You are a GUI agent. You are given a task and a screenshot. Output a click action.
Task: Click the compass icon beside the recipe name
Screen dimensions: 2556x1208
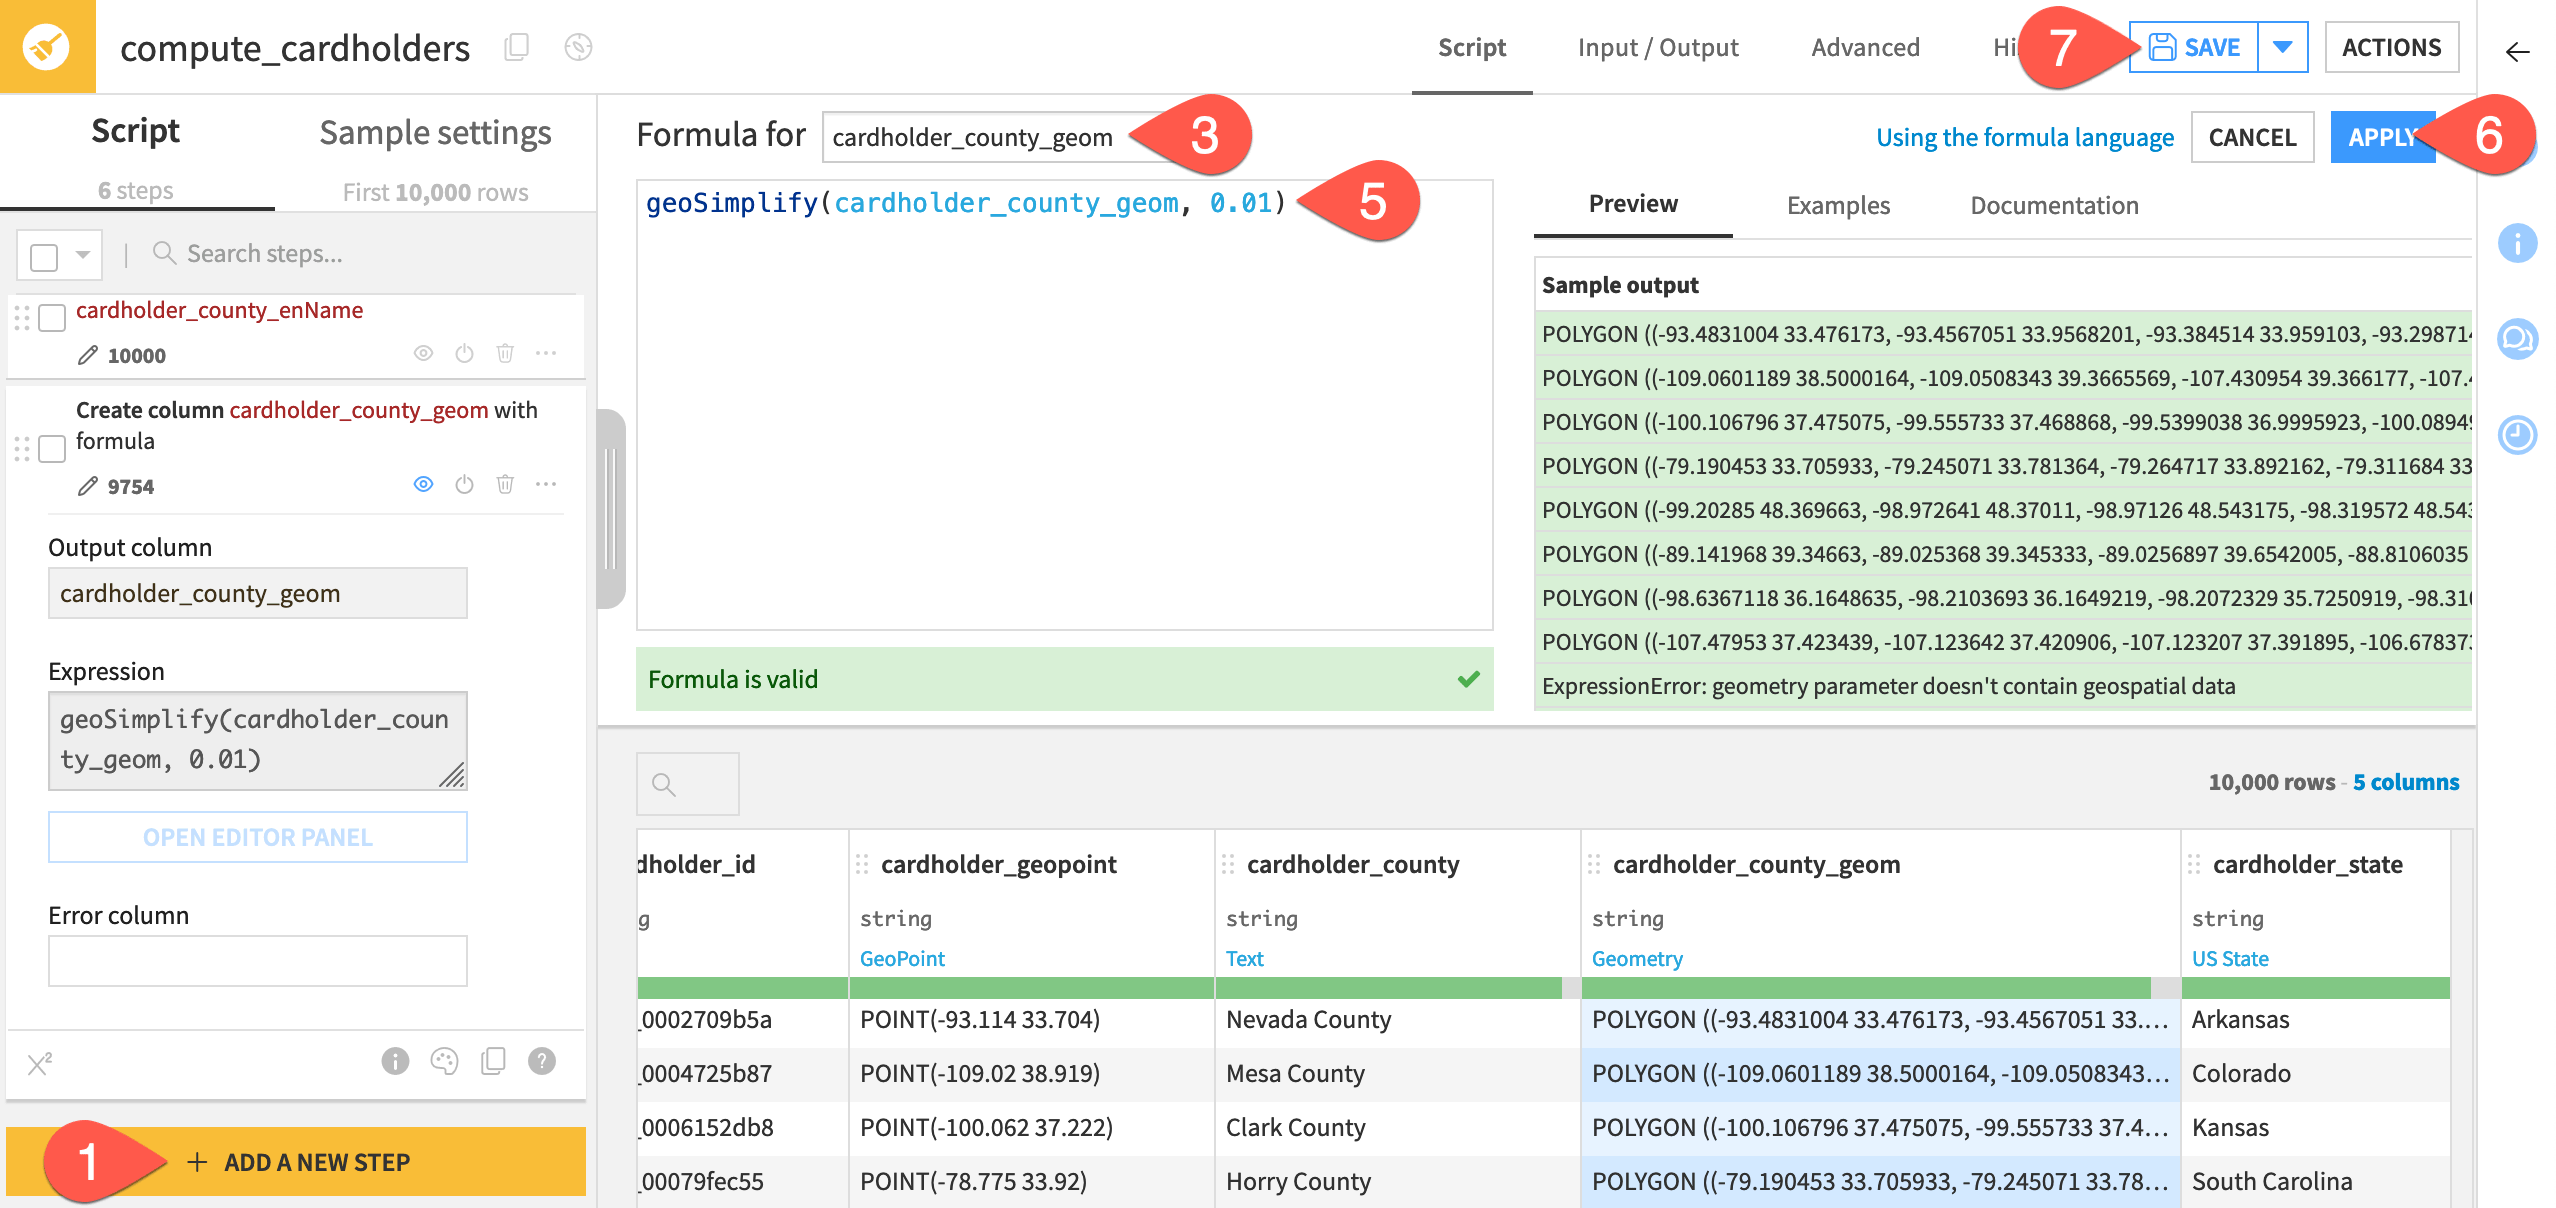point(578,47)
